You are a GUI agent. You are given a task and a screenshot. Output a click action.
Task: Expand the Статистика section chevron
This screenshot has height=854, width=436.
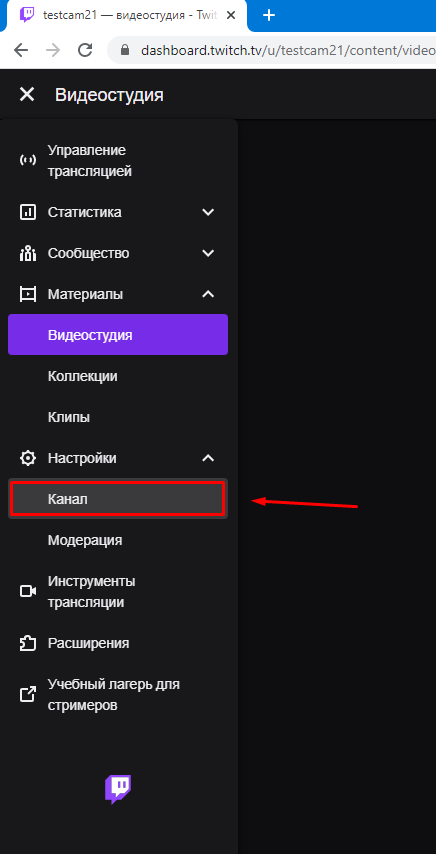pos(208,212)
